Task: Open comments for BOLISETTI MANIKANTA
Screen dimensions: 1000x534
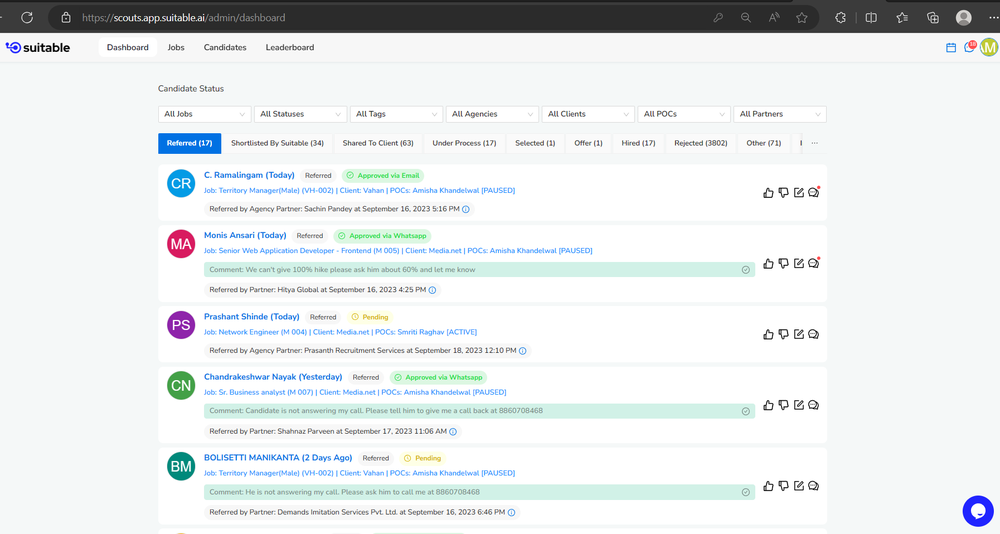Action: pos(814,486)
